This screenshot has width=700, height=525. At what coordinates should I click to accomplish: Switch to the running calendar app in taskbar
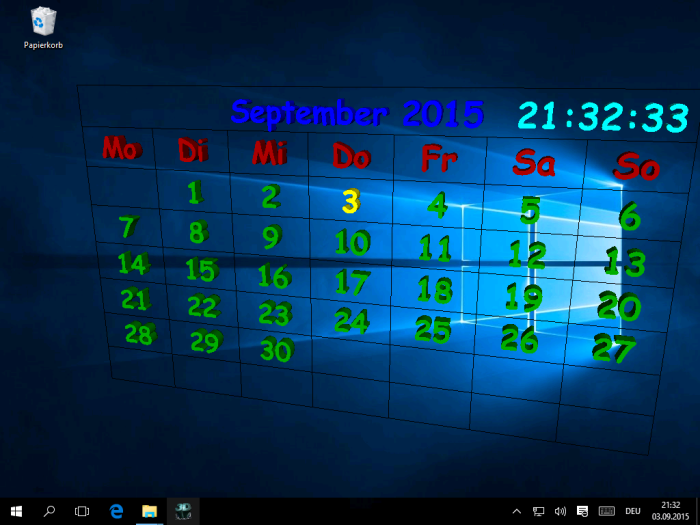(183, 511)
